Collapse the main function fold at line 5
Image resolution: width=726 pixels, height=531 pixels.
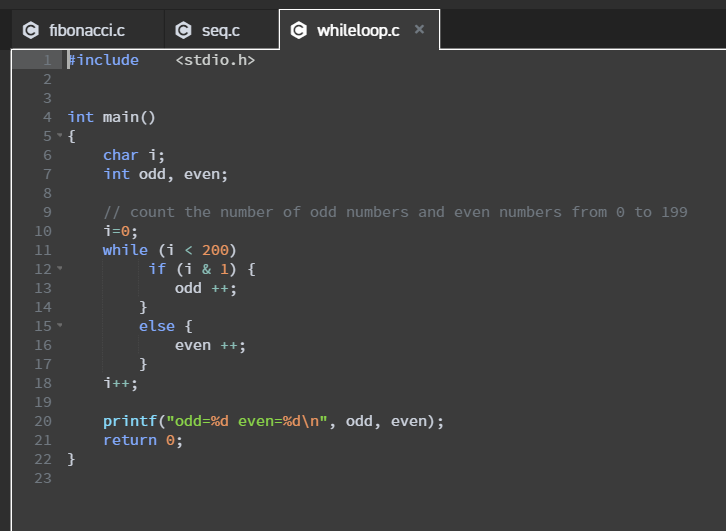[60, 135]
